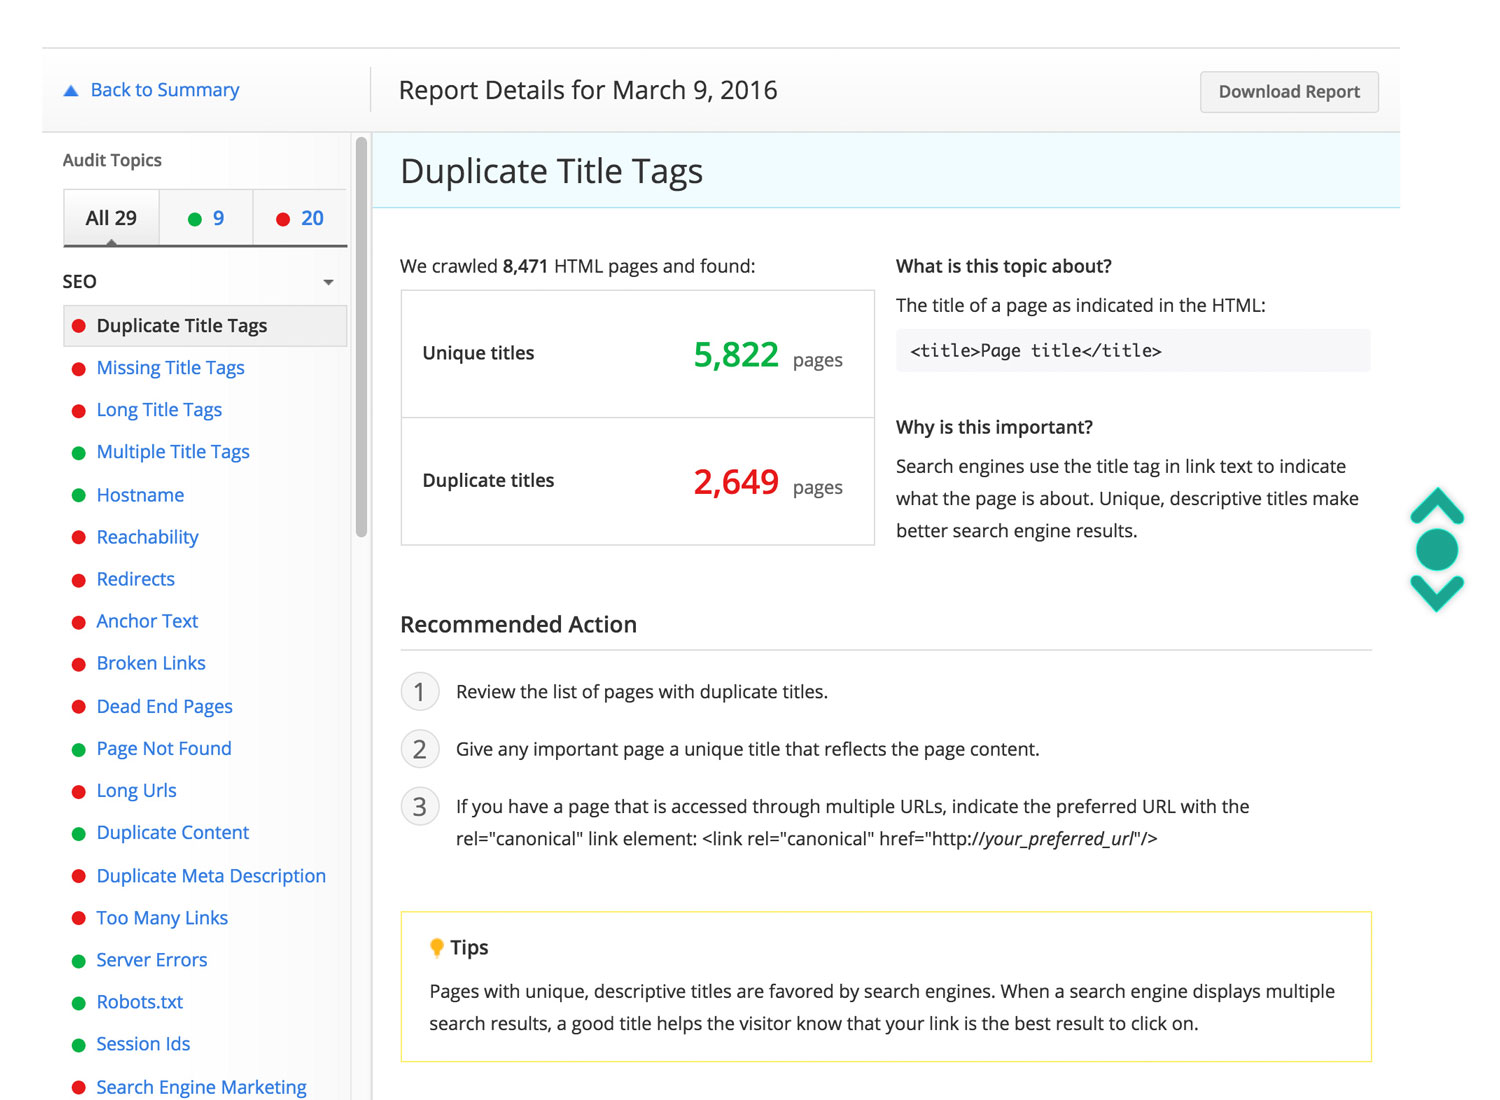Click step 1 Review the list text
1500x1100 pixels.
[642, 692]
